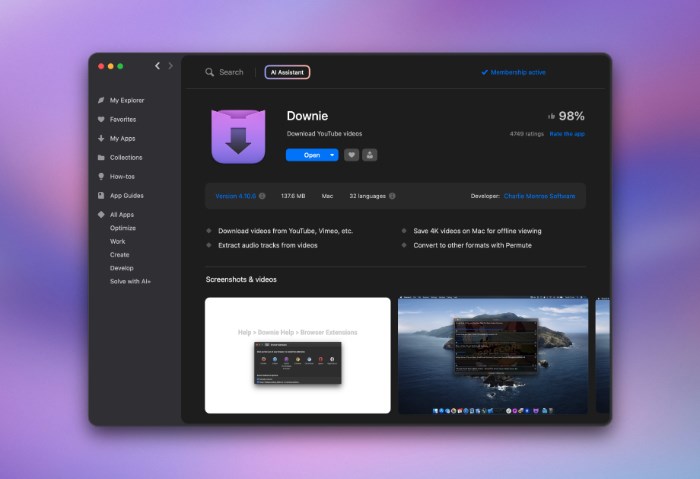The width and height of the screenshot is (700, 479).
Task: Click the App Guides book icon
Action: [101, 196]
